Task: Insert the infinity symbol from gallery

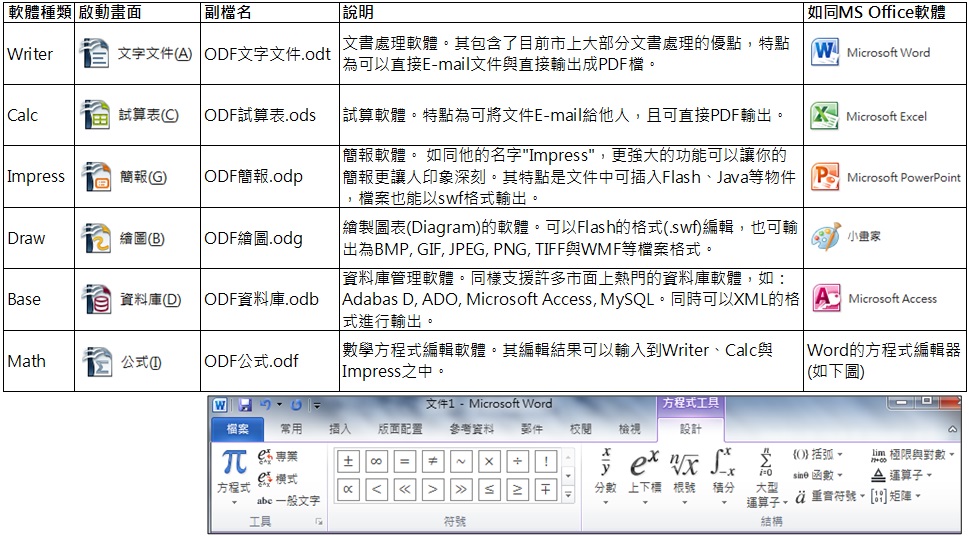Action: pos(376,462)
